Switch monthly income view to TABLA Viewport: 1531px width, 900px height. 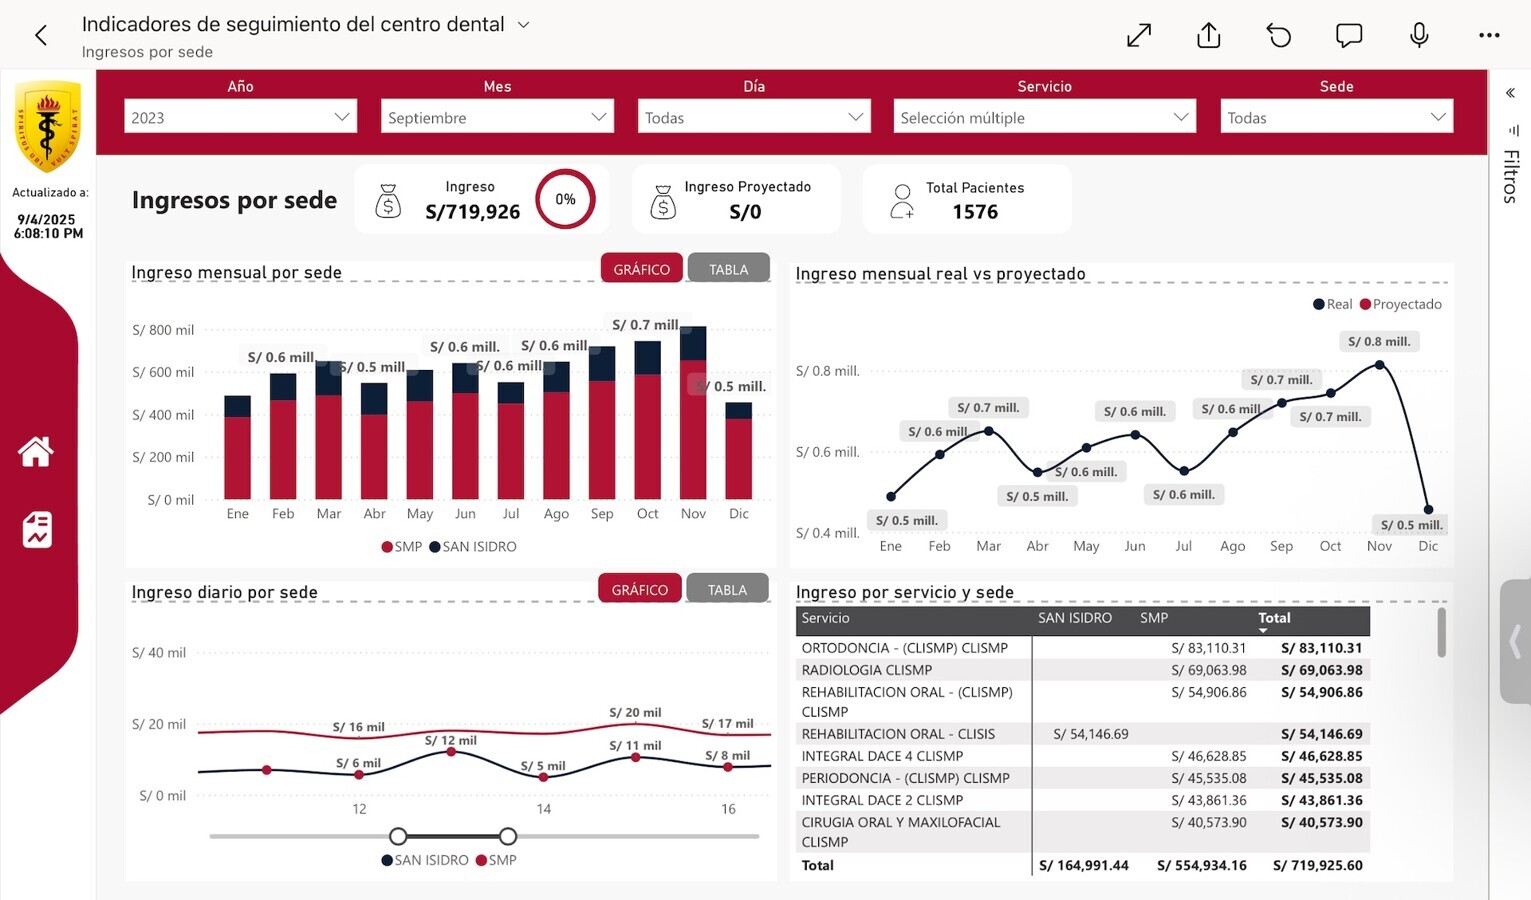click(x=728, y=269)
